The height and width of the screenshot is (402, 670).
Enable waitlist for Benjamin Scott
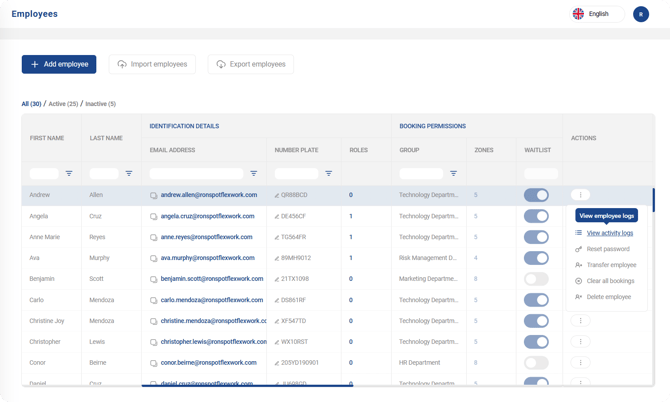tap(536, 279)
